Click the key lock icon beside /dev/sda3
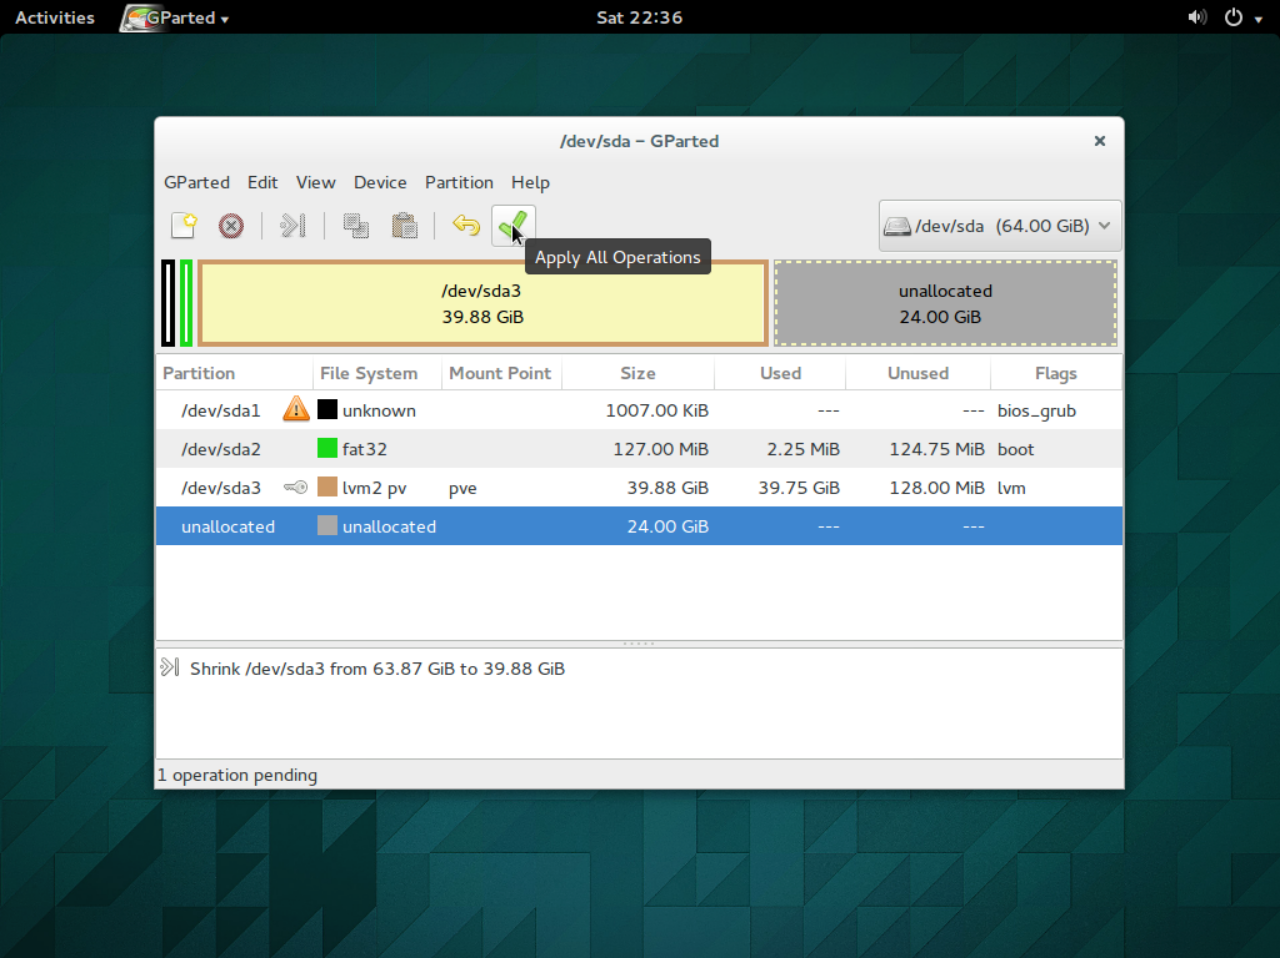The image size is (1280, 958). pos(295,487)
